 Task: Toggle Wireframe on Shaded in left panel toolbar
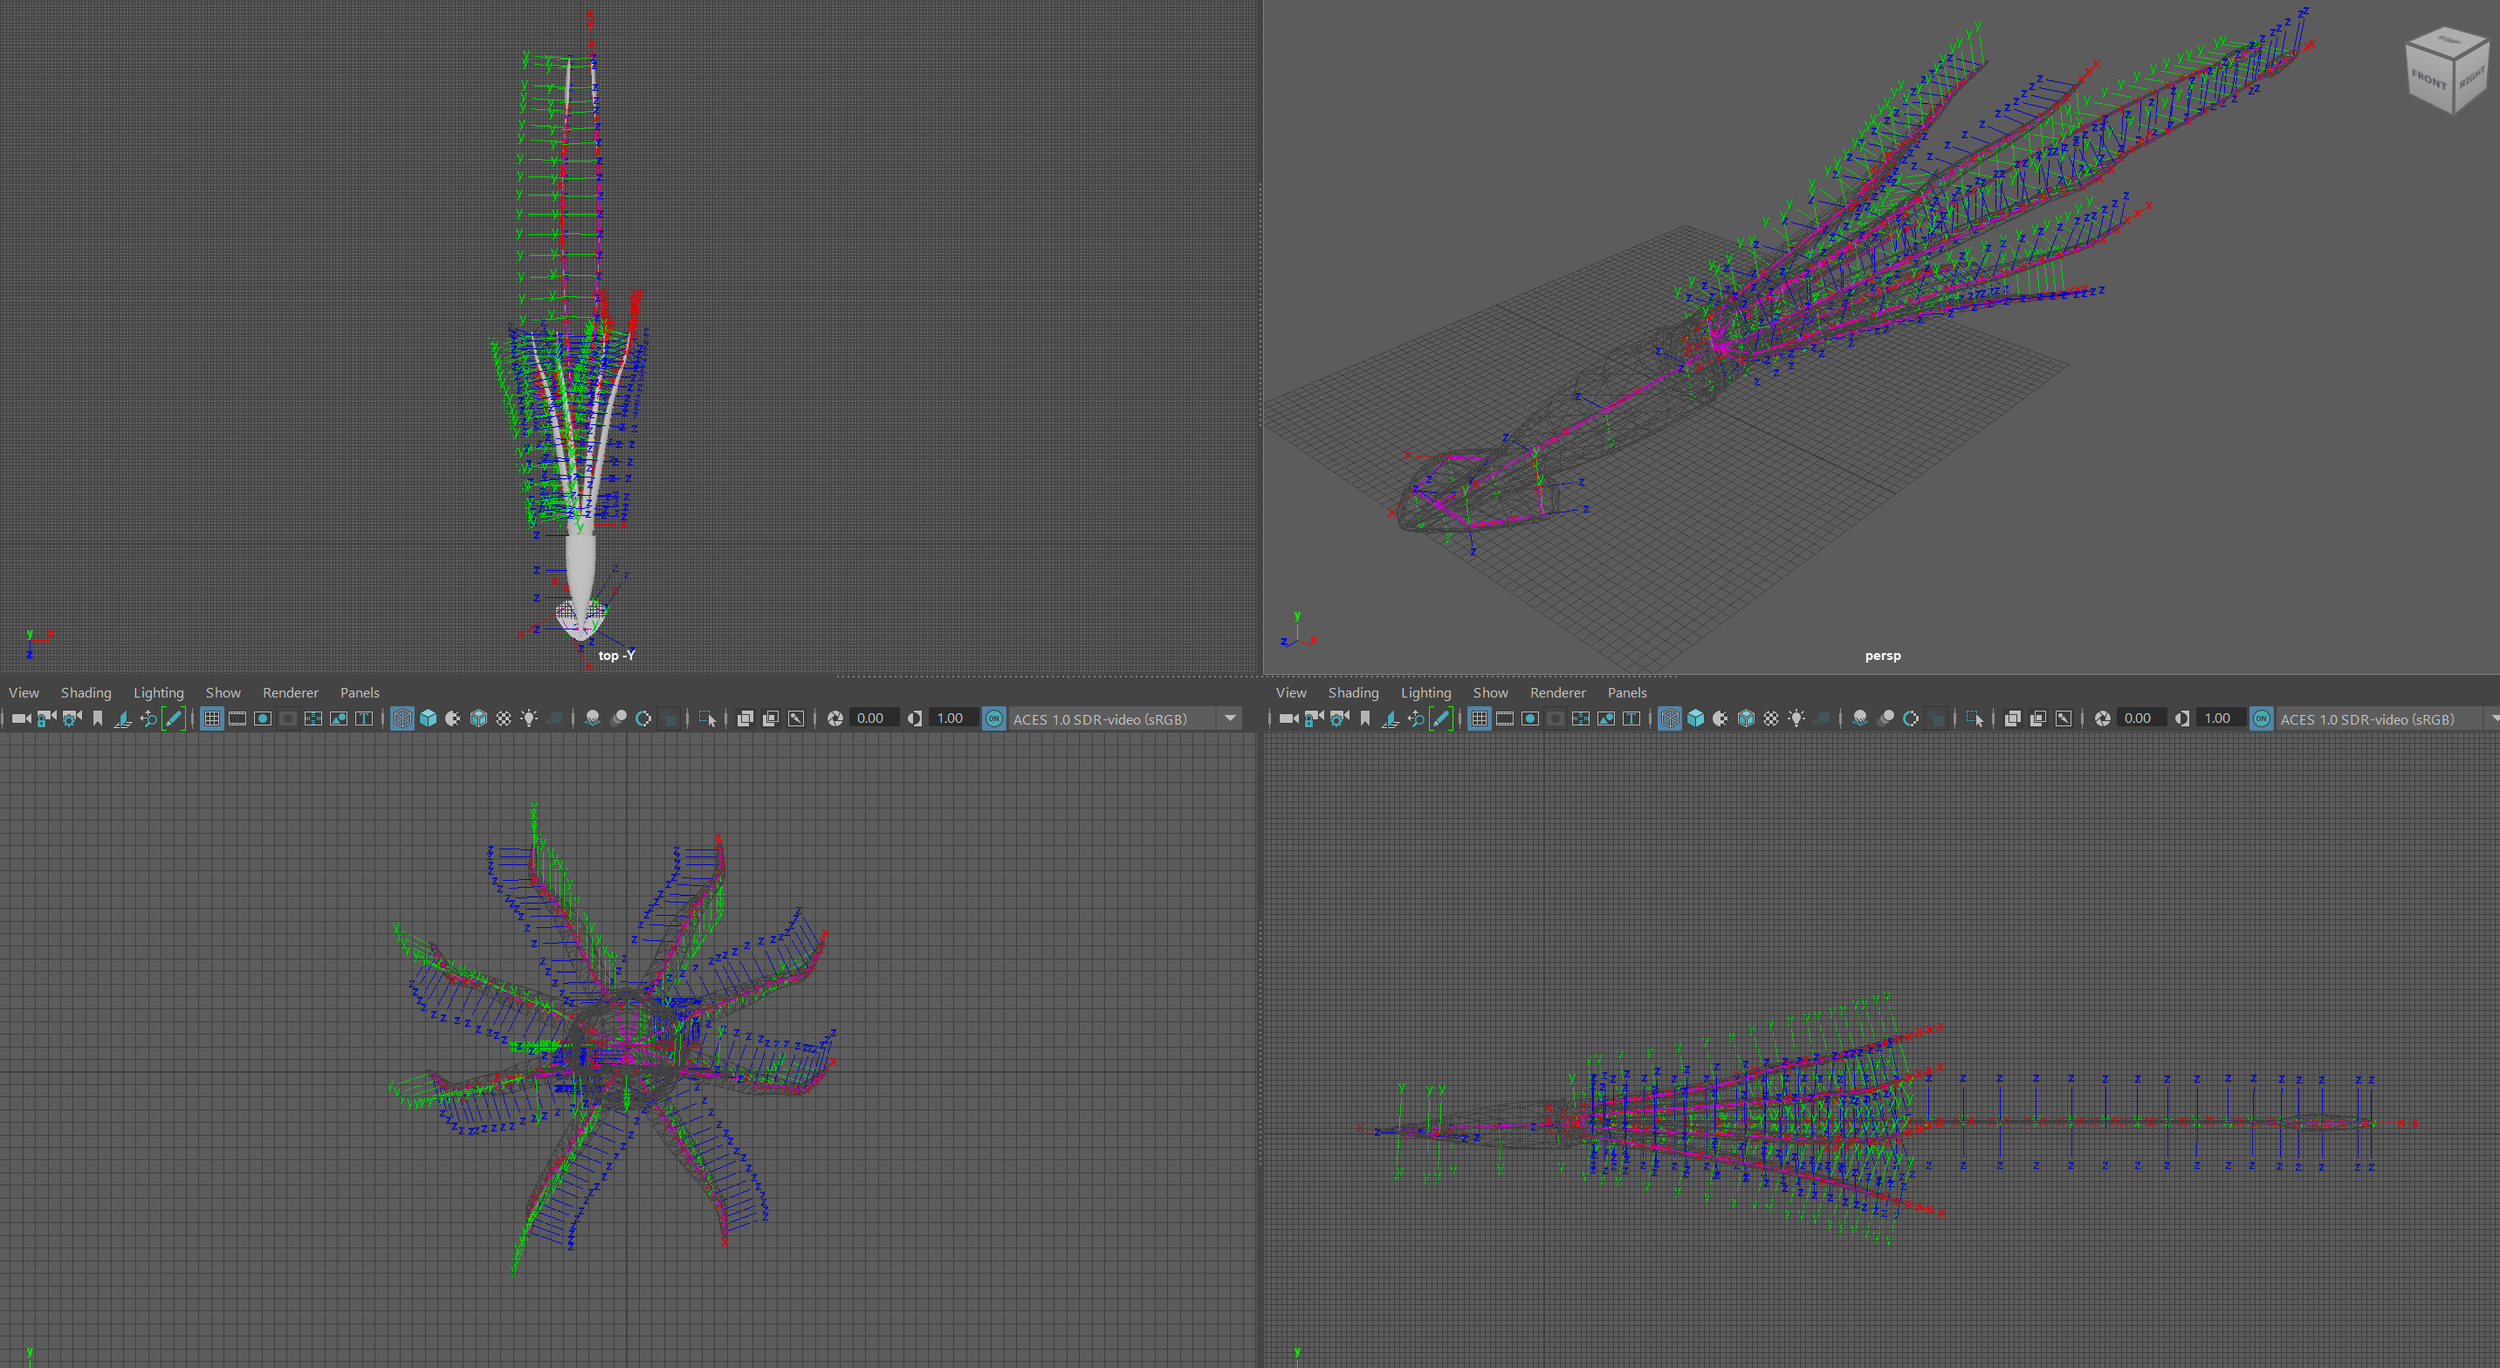point(478,718)
